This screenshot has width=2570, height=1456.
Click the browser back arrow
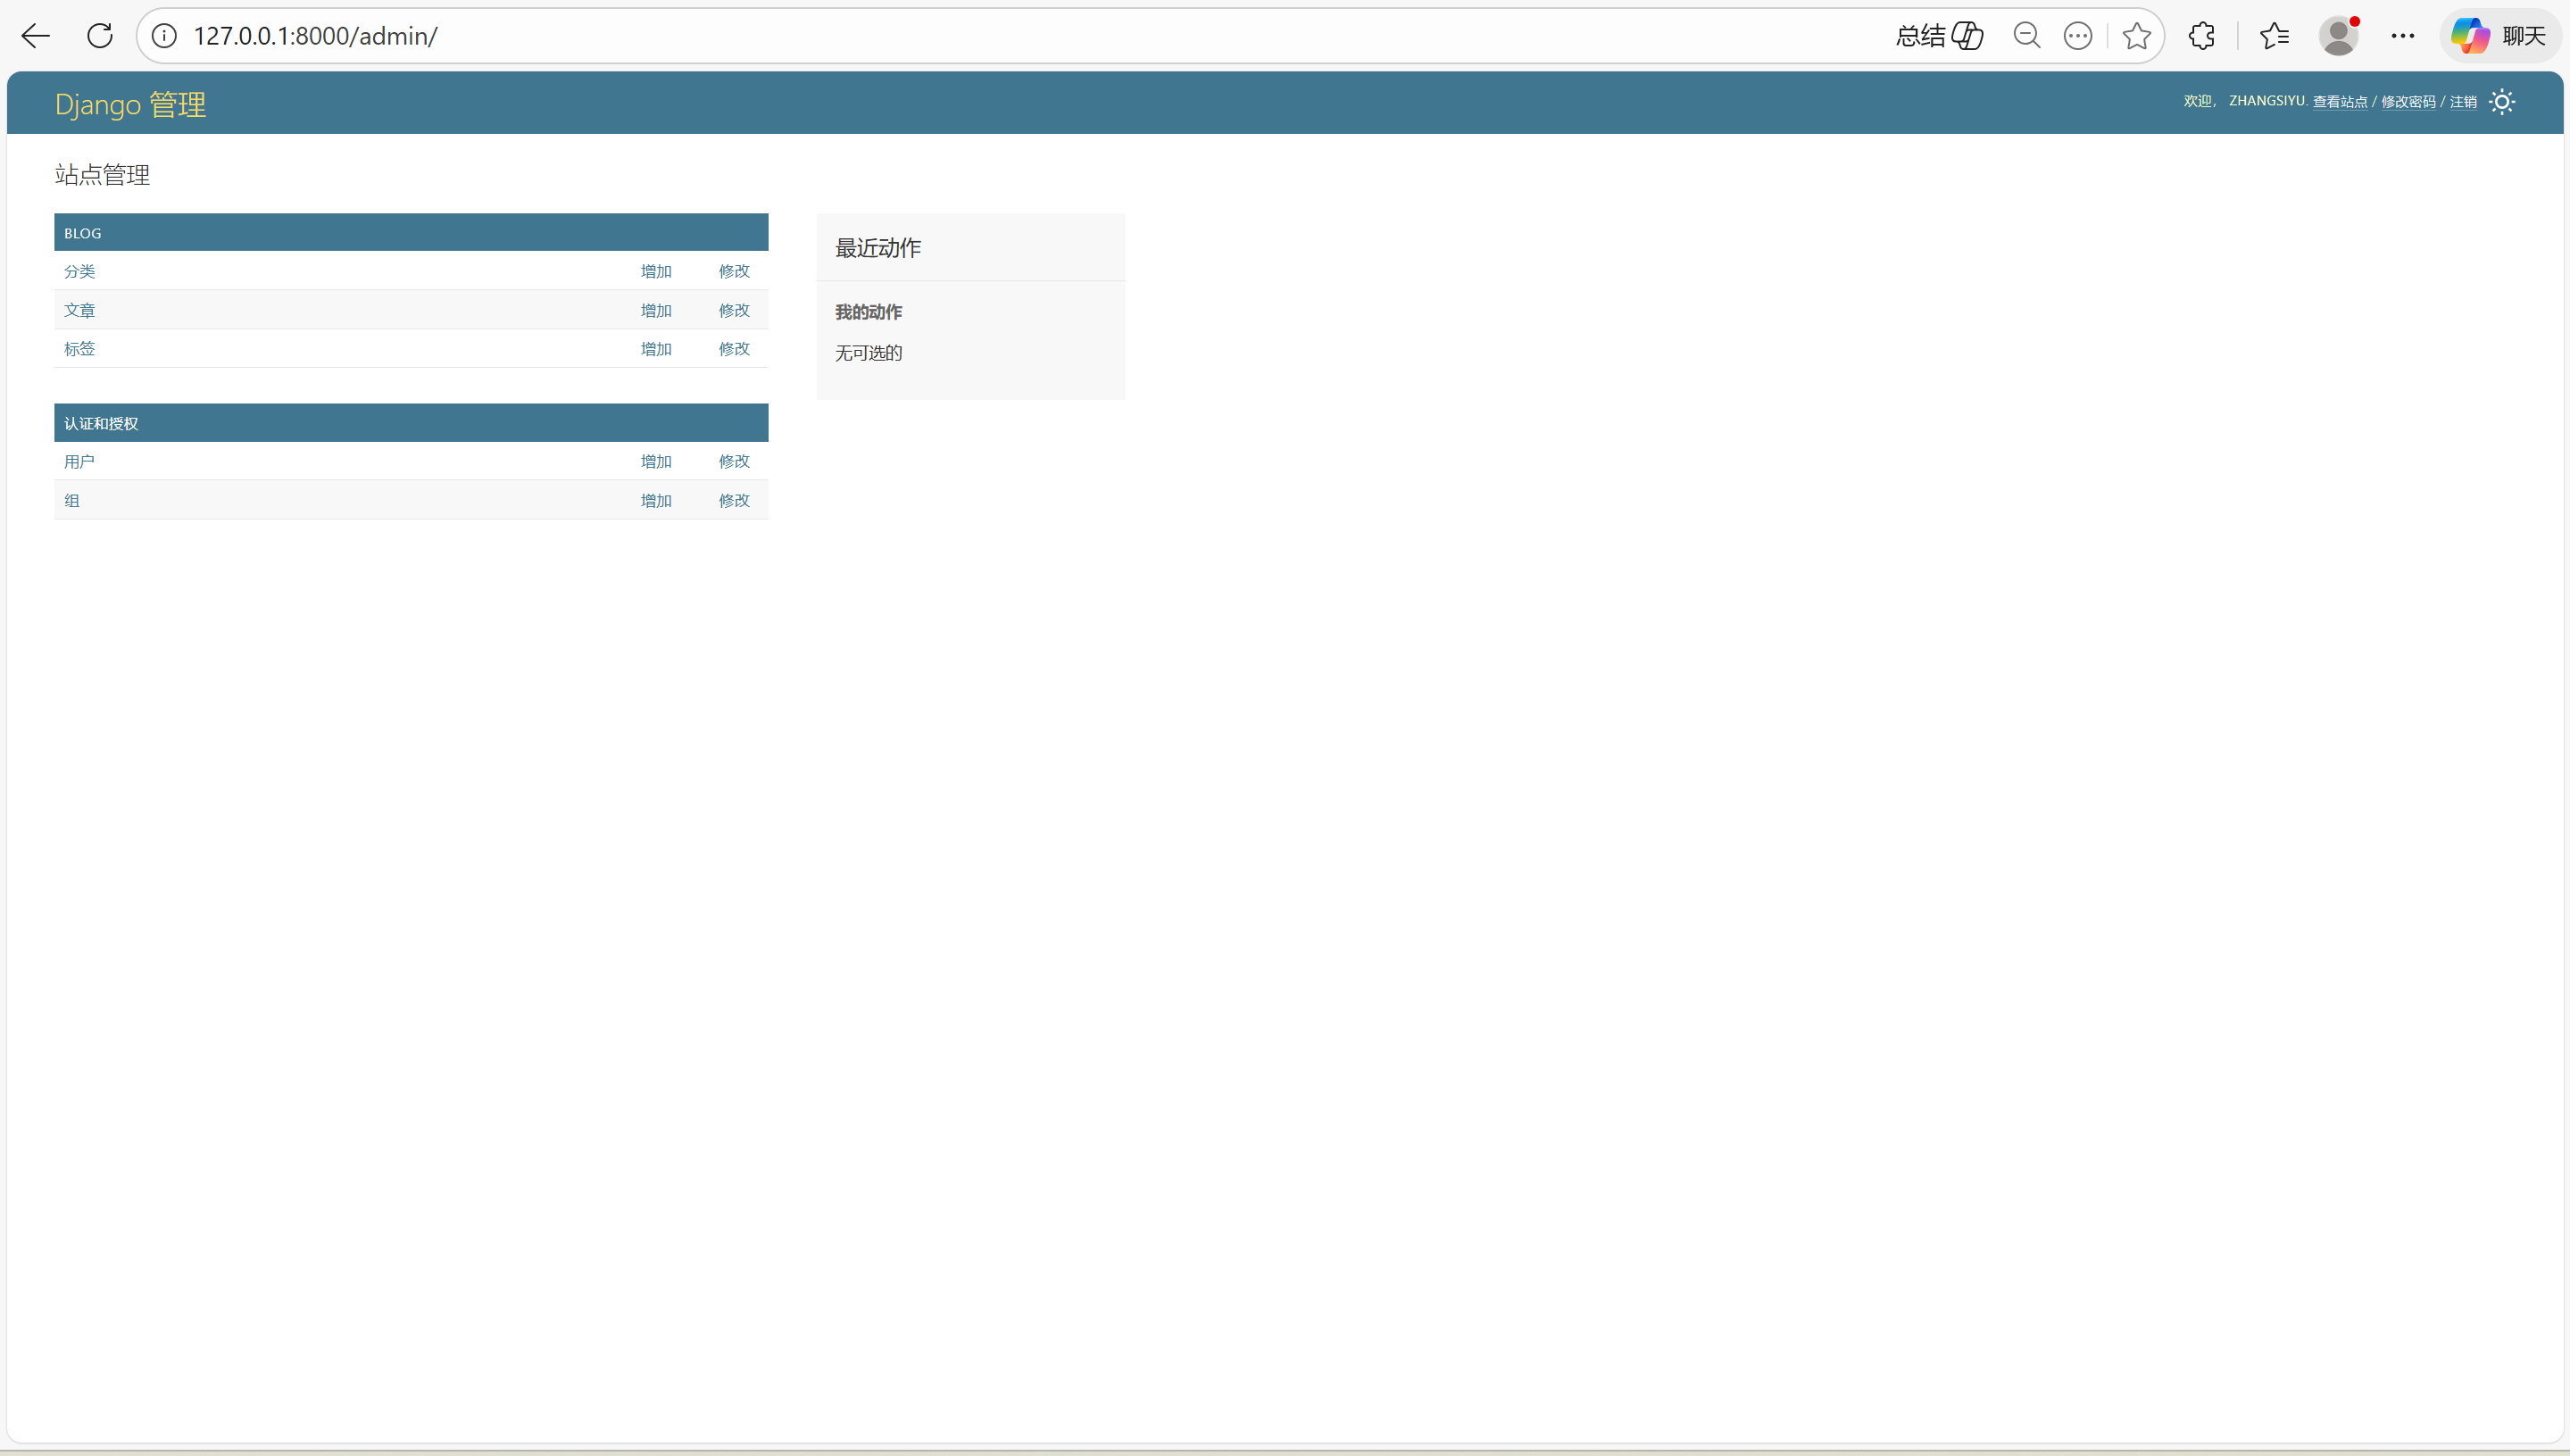coord(36,36)
